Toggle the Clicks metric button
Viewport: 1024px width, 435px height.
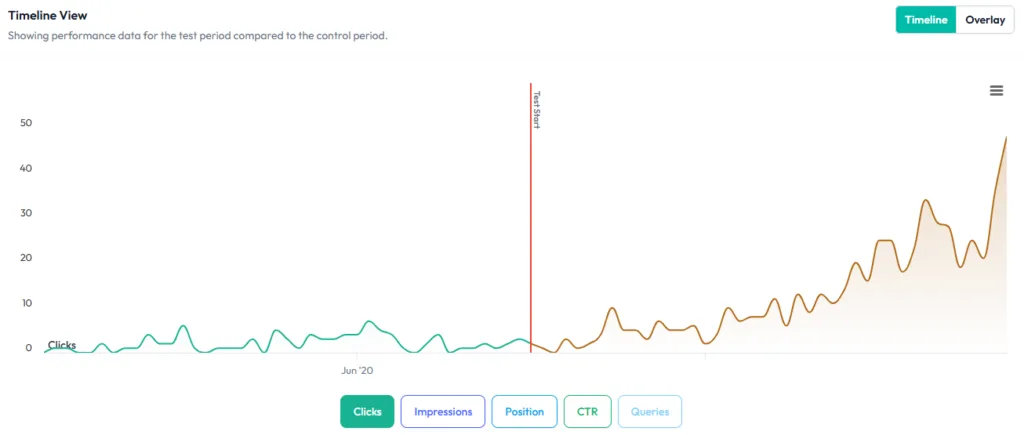point(367,411)
